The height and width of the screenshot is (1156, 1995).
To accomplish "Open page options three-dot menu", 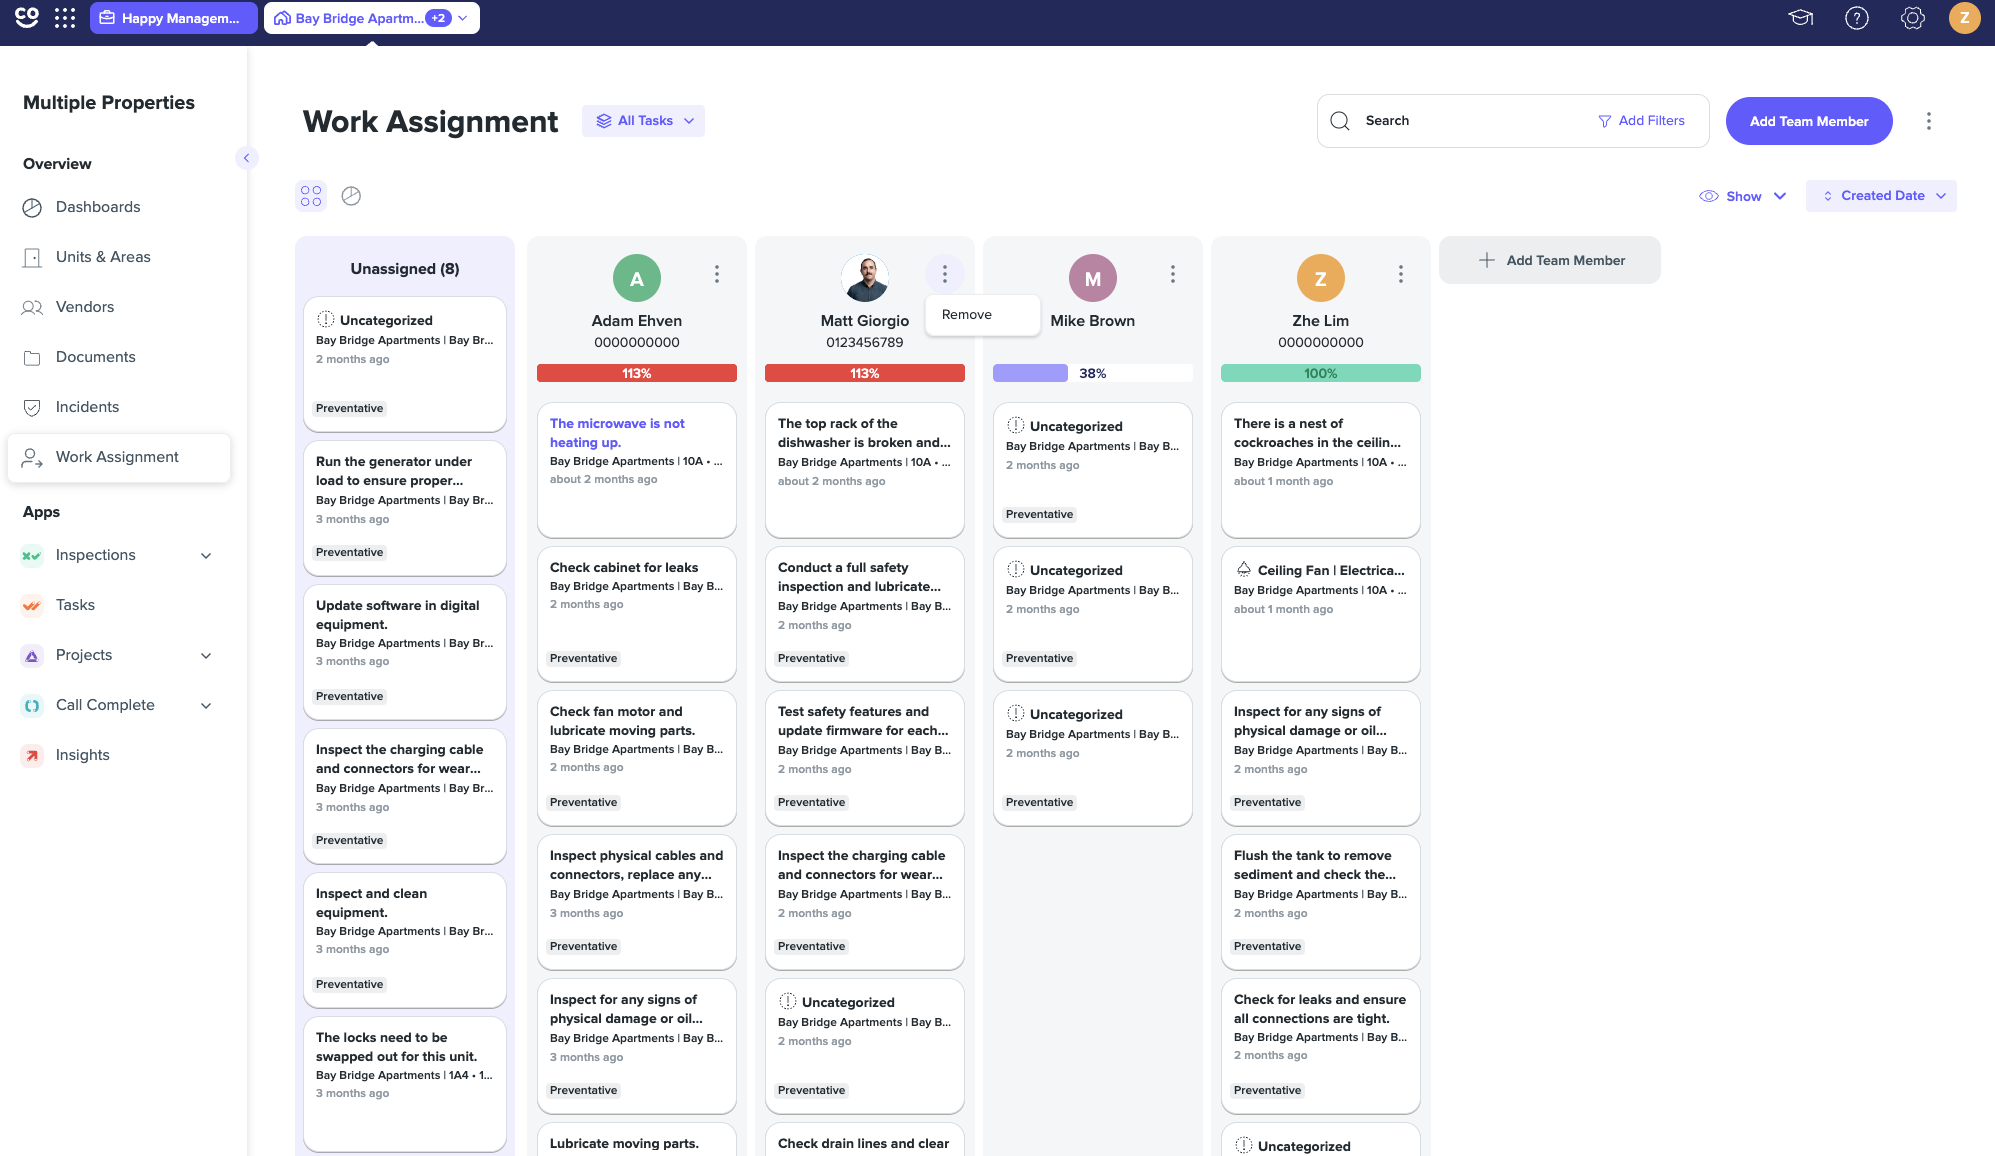I will 1929,121.
